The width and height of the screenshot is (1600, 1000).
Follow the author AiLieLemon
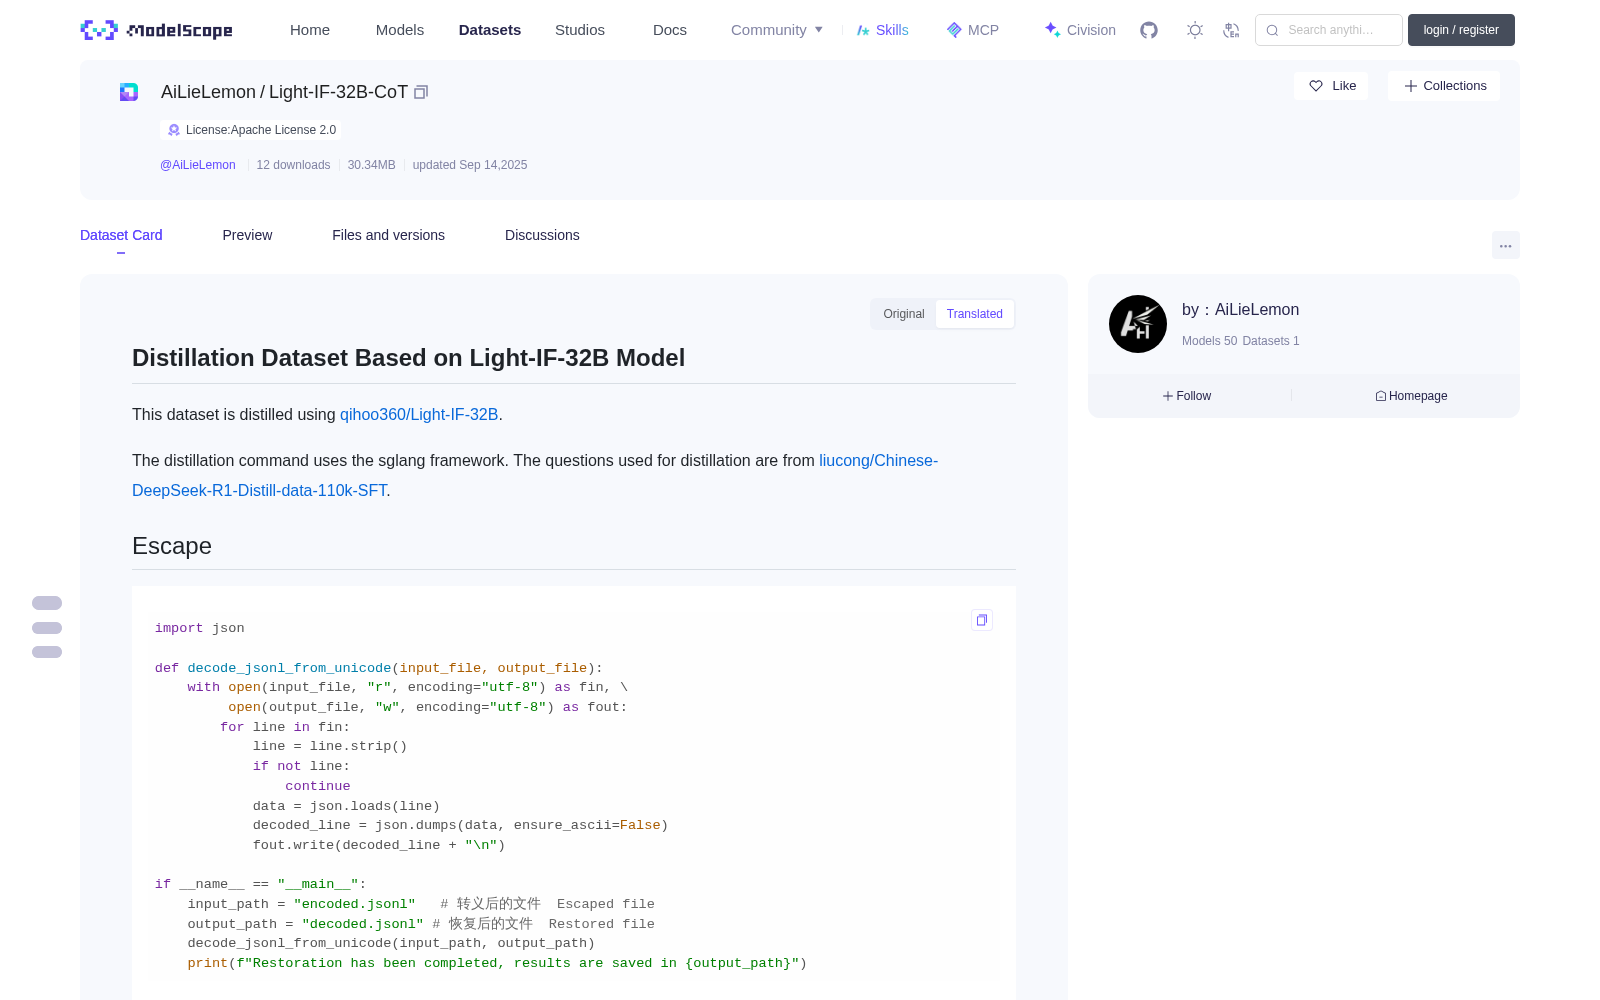tap(1187, 396)
